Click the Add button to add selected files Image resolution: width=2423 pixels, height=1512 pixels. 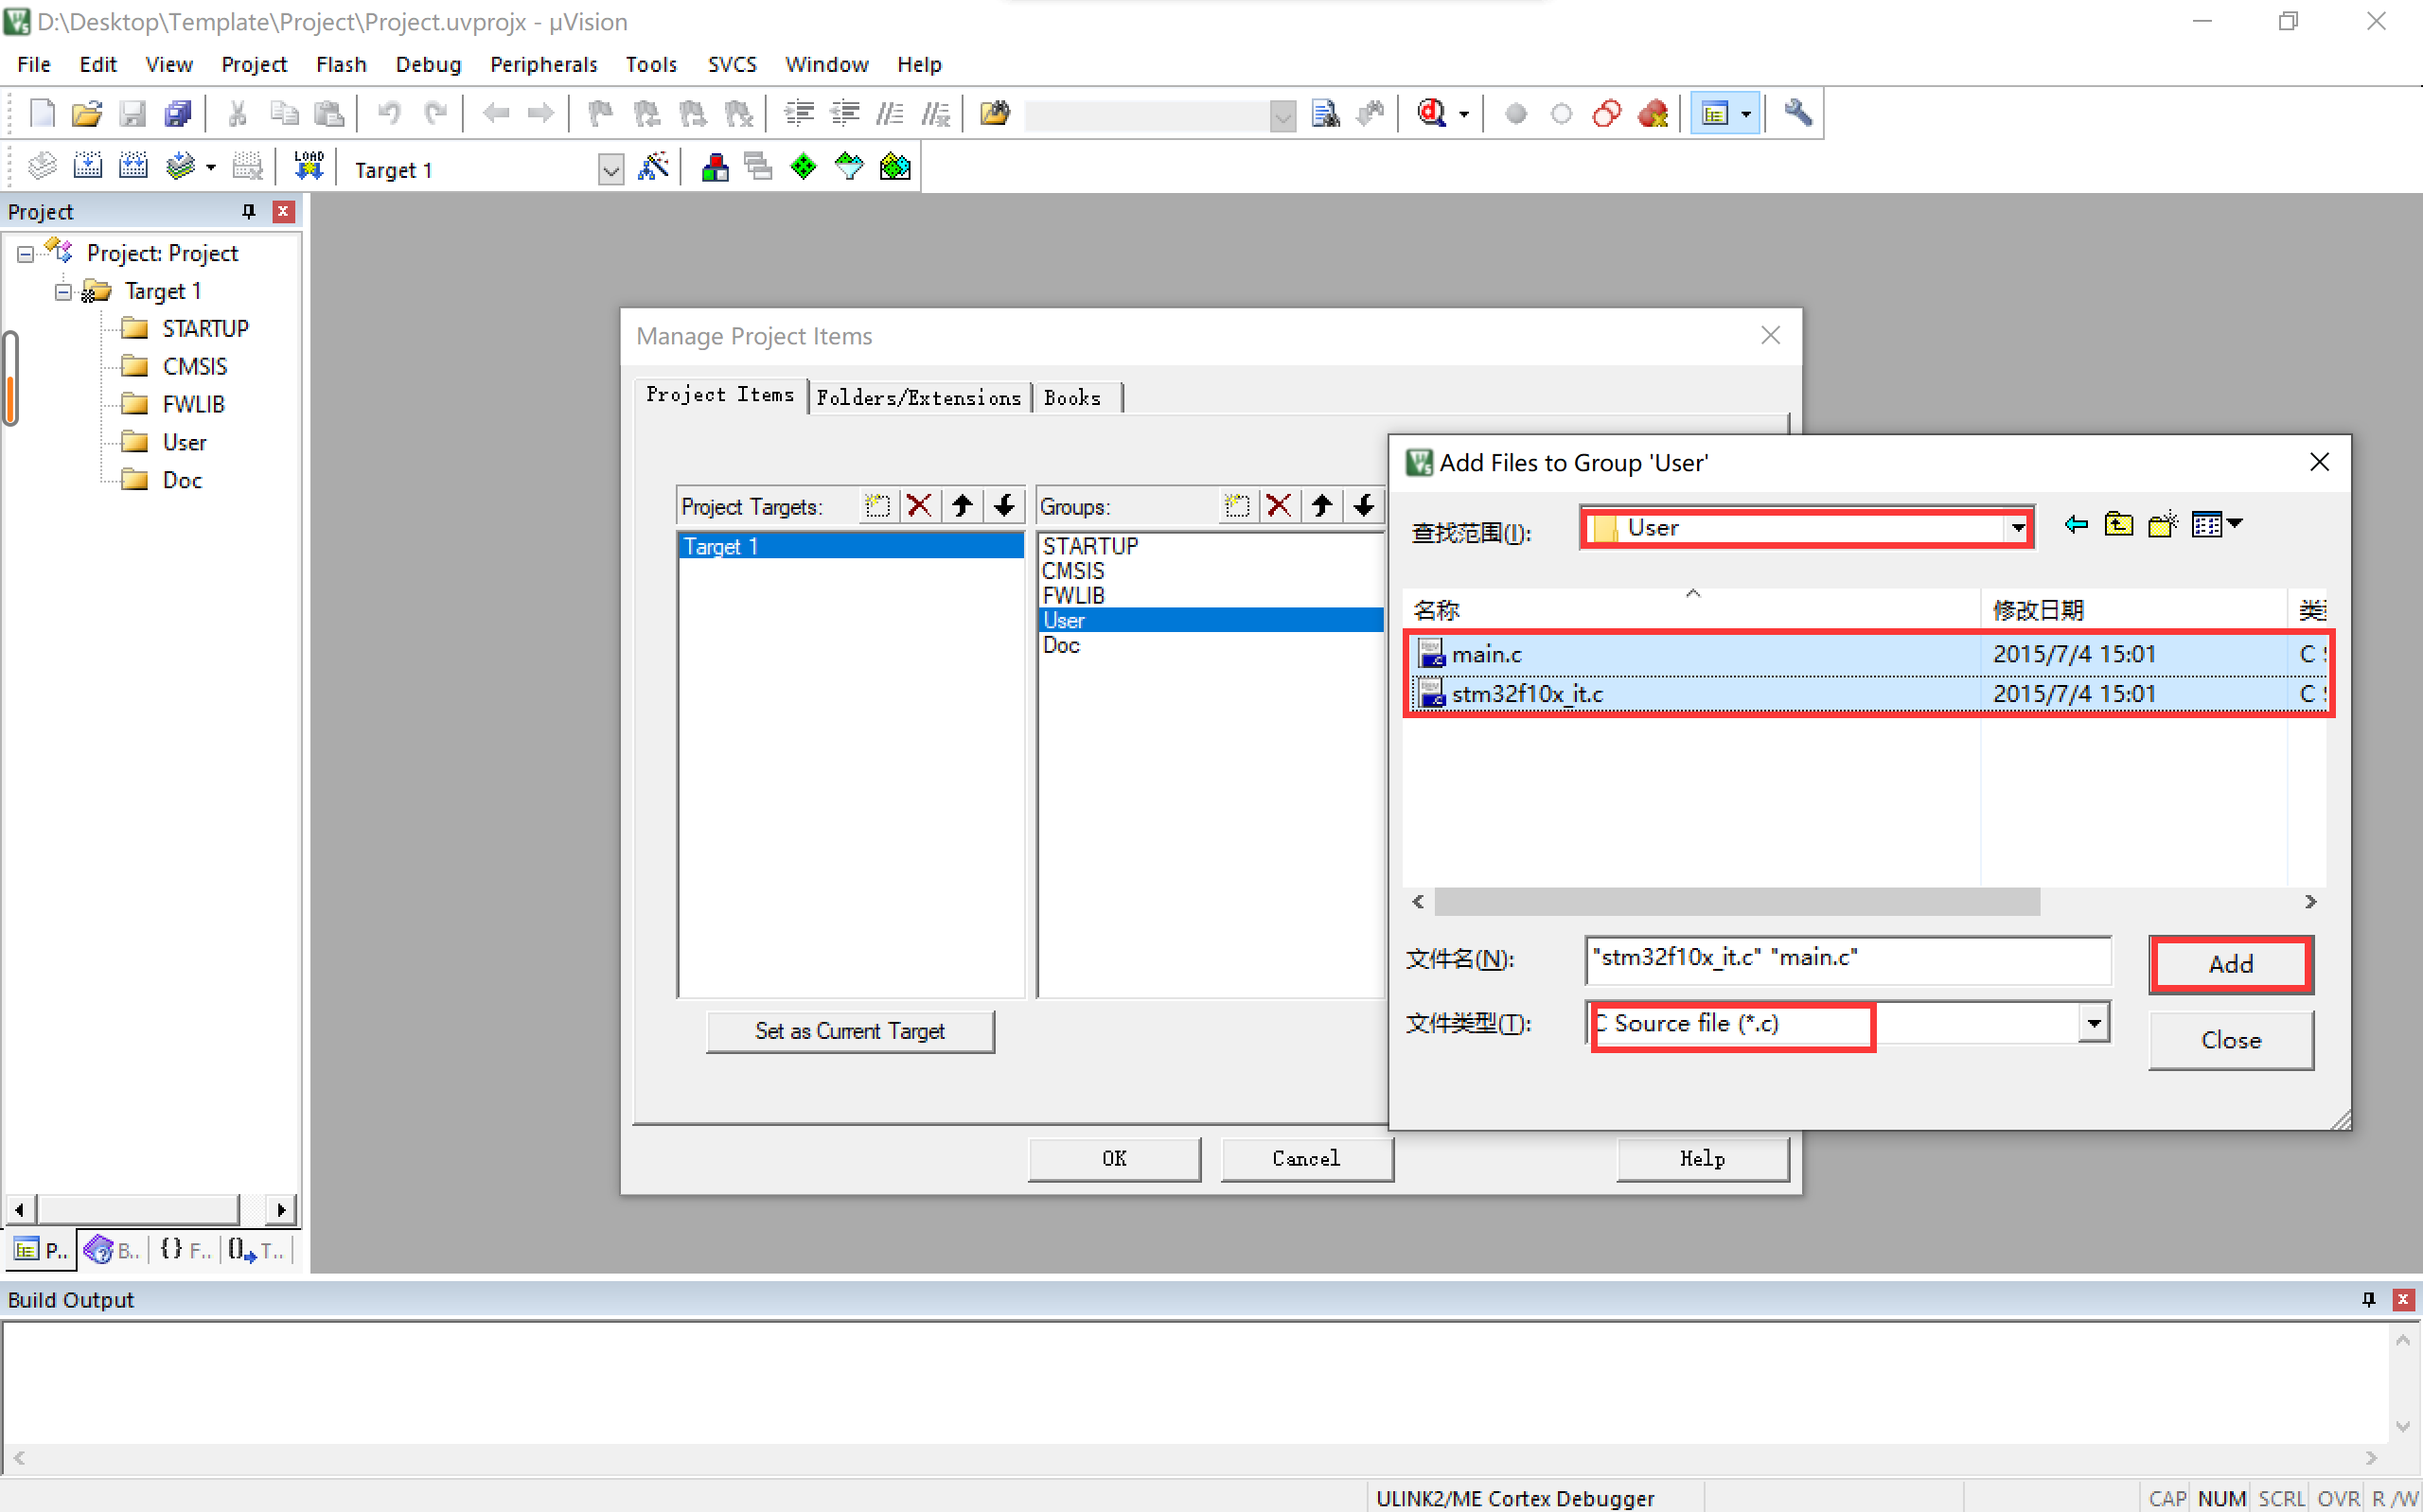(2230, 964)
